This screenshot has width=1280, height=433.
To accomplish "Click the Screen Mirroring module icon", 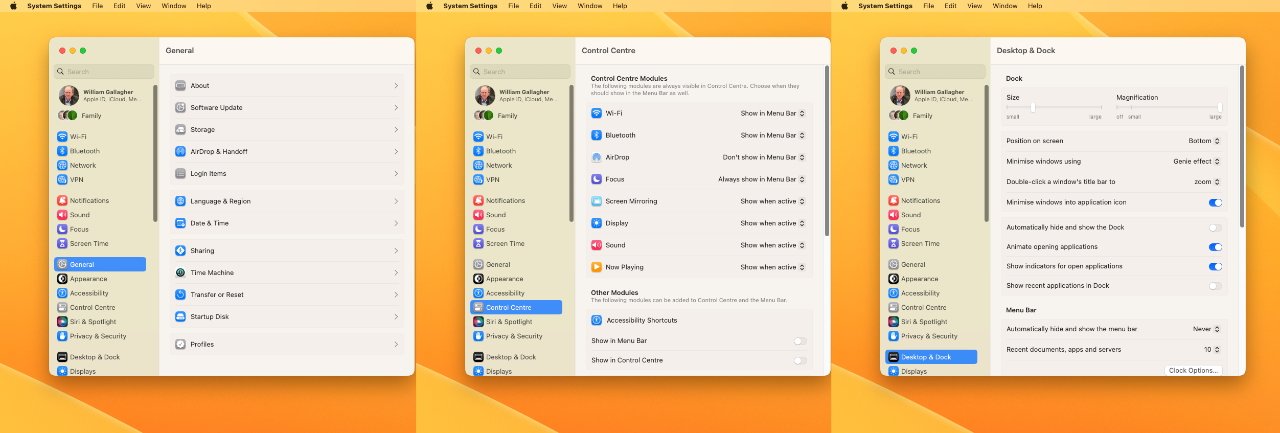I will click(x=596, y=201).
